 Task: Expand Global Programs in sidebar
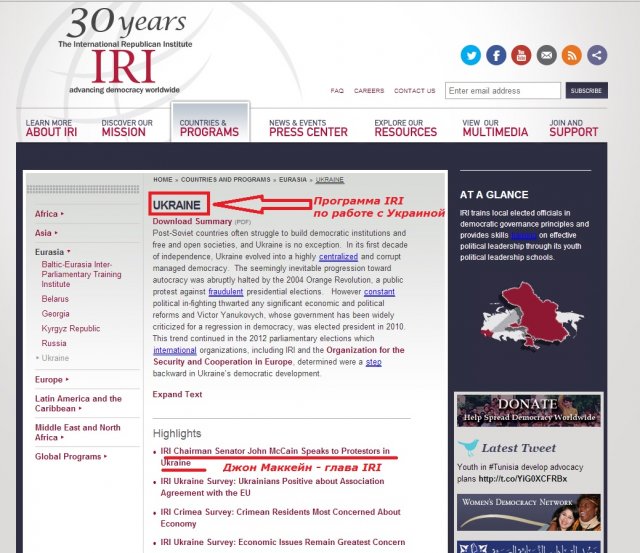68,457
